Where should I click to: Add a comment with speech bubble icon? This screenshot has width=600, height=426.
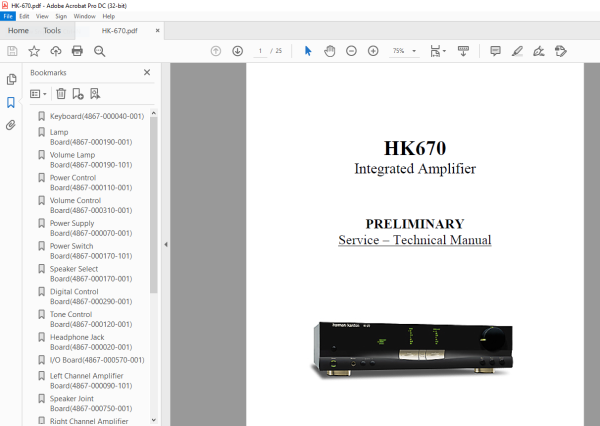[x=496, y=51]
